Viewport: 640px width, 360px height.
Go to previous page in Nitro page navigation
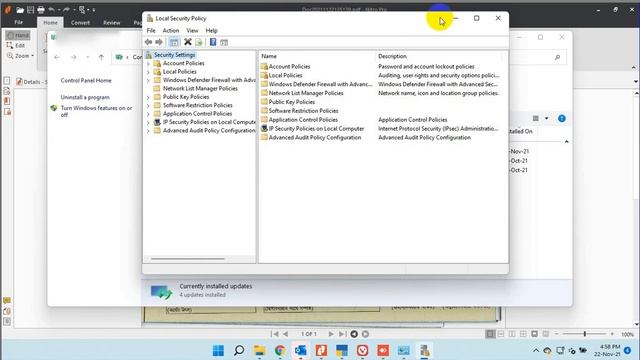tap(286, 334)
